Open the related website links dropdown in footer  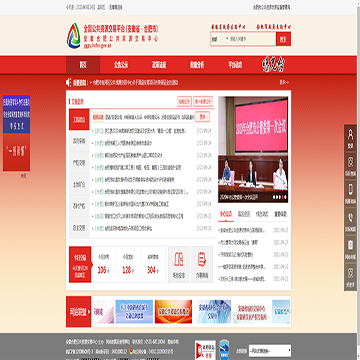(x=270, y=351)
